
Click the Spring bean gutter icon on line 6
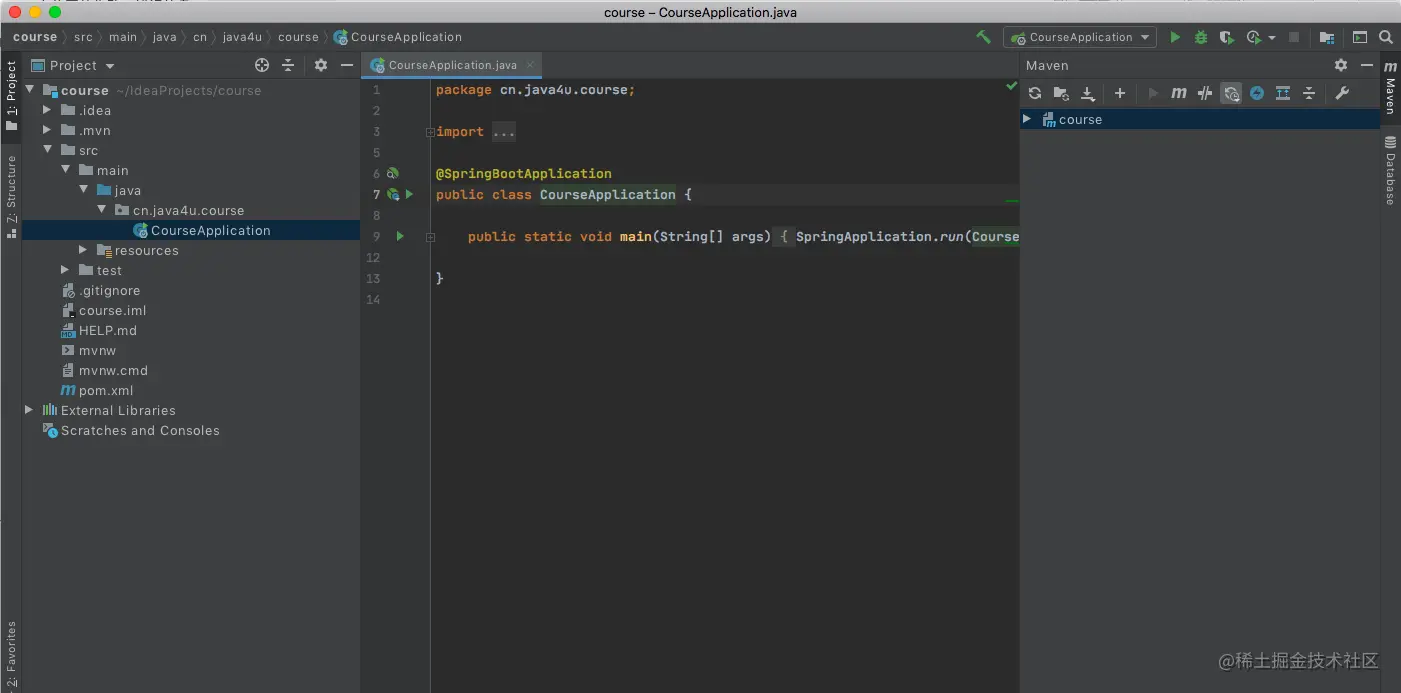[393, 173]
